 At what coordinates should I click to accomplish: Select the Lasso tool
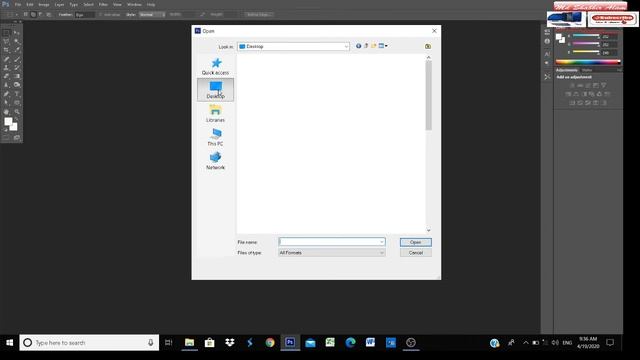[6, 41]
